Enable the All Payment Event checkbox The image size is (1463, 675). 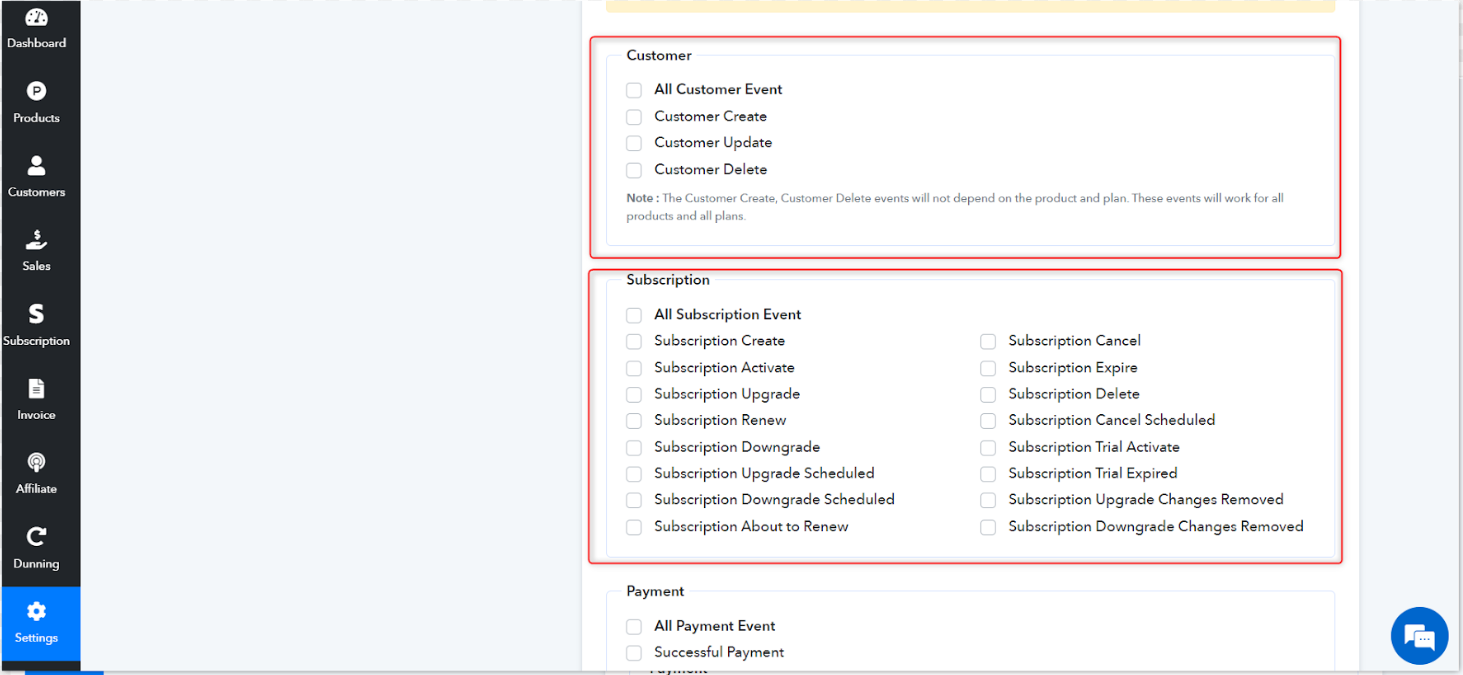pos(634,627)
